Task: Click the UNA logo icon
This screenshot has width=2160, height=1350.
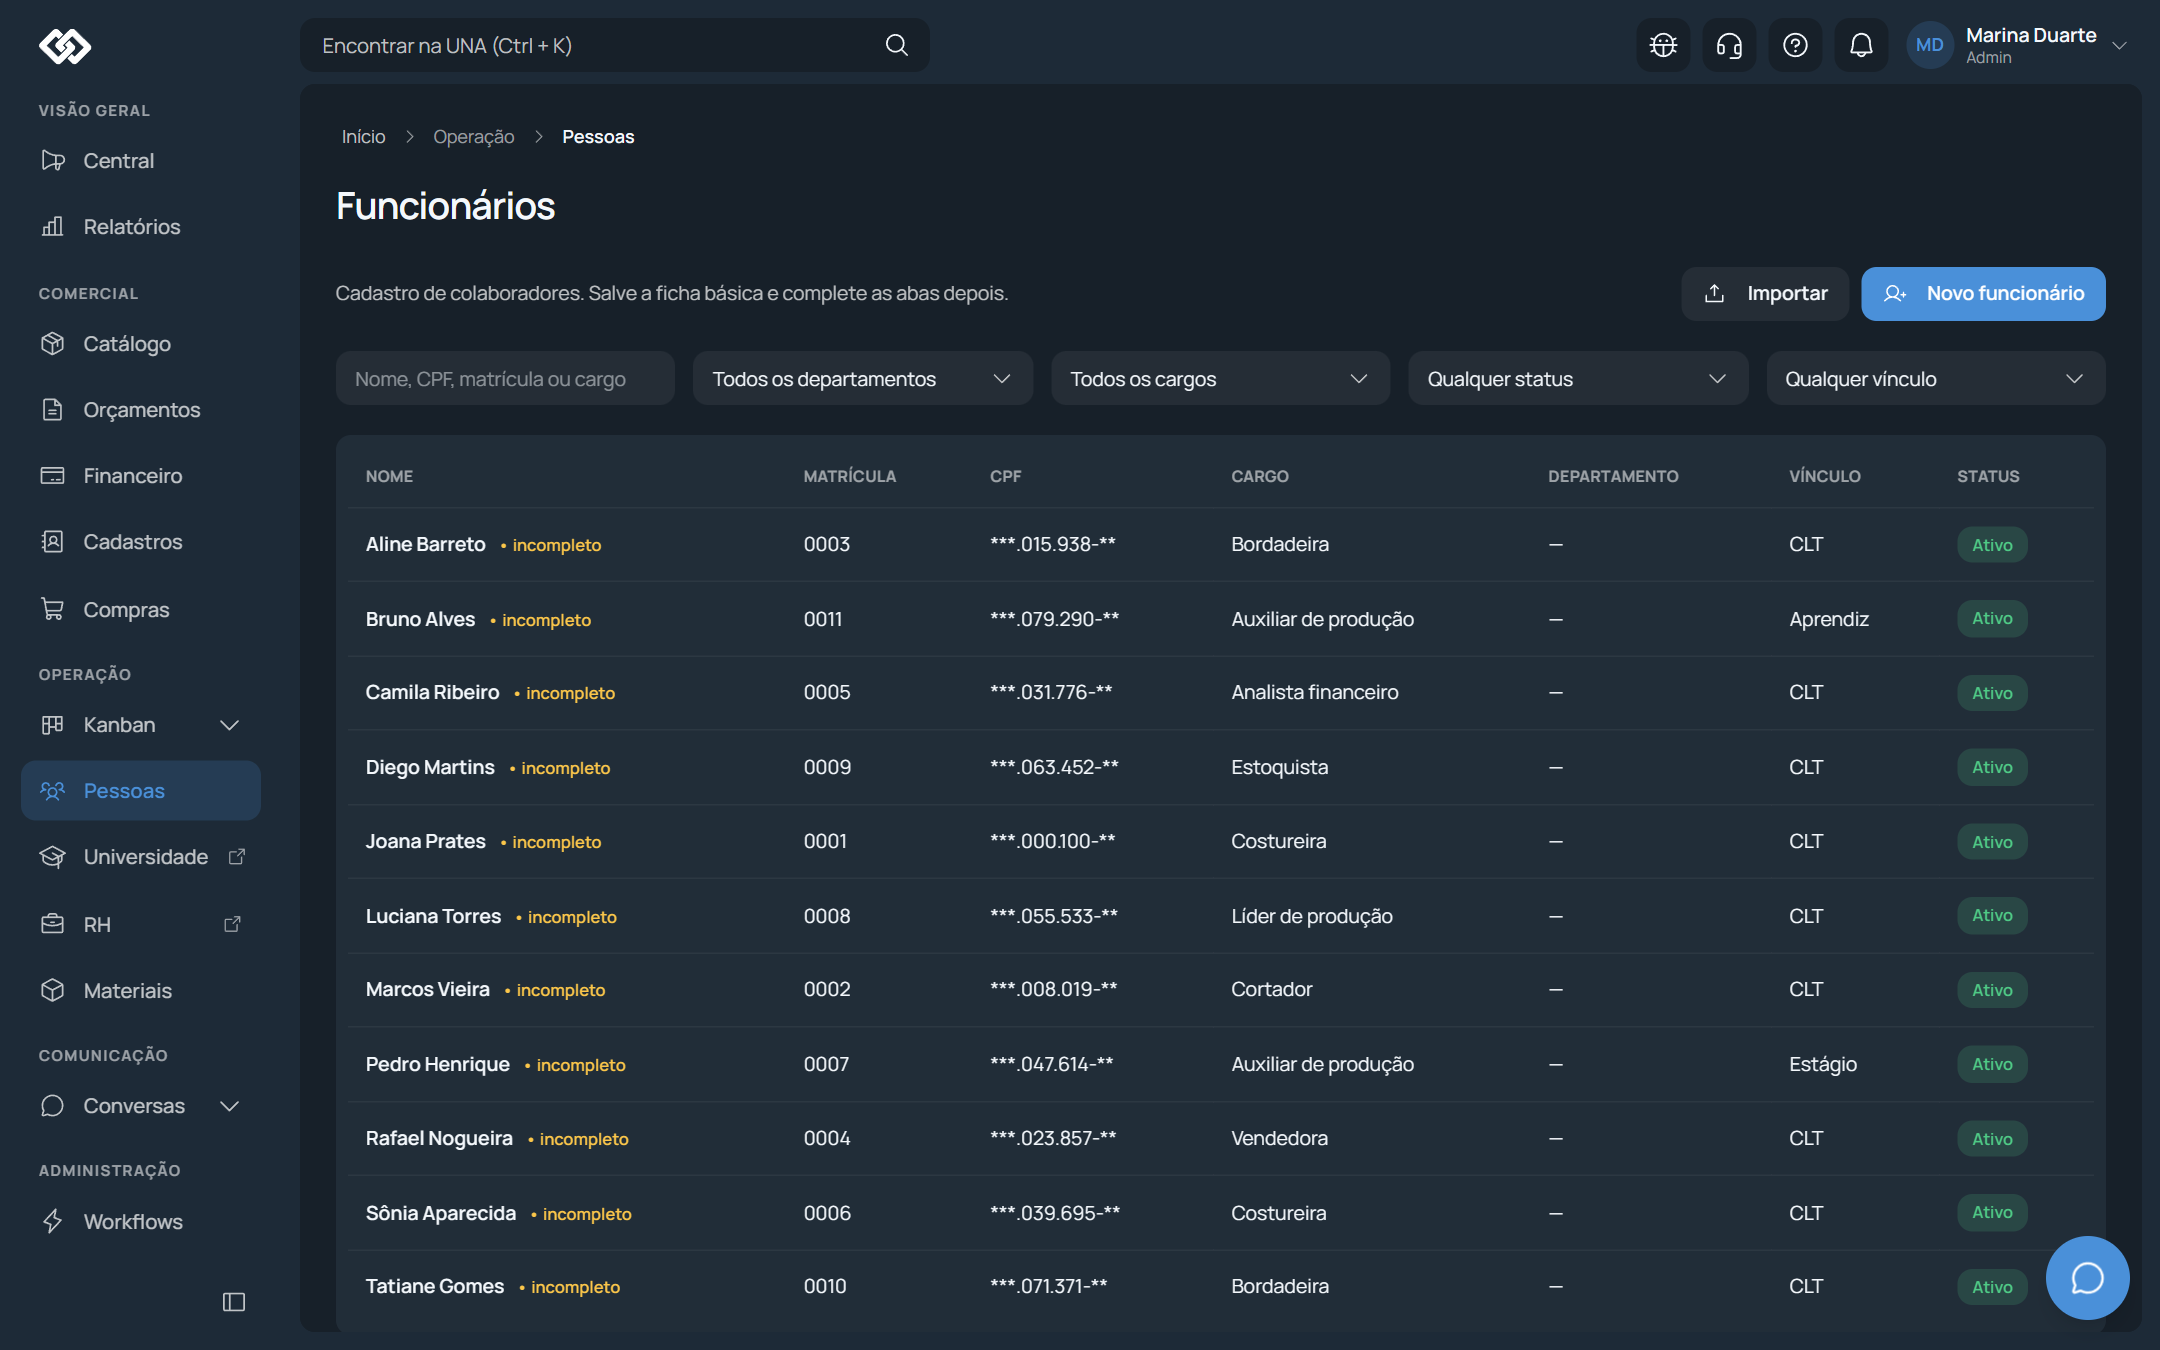Action: point(65,46)
